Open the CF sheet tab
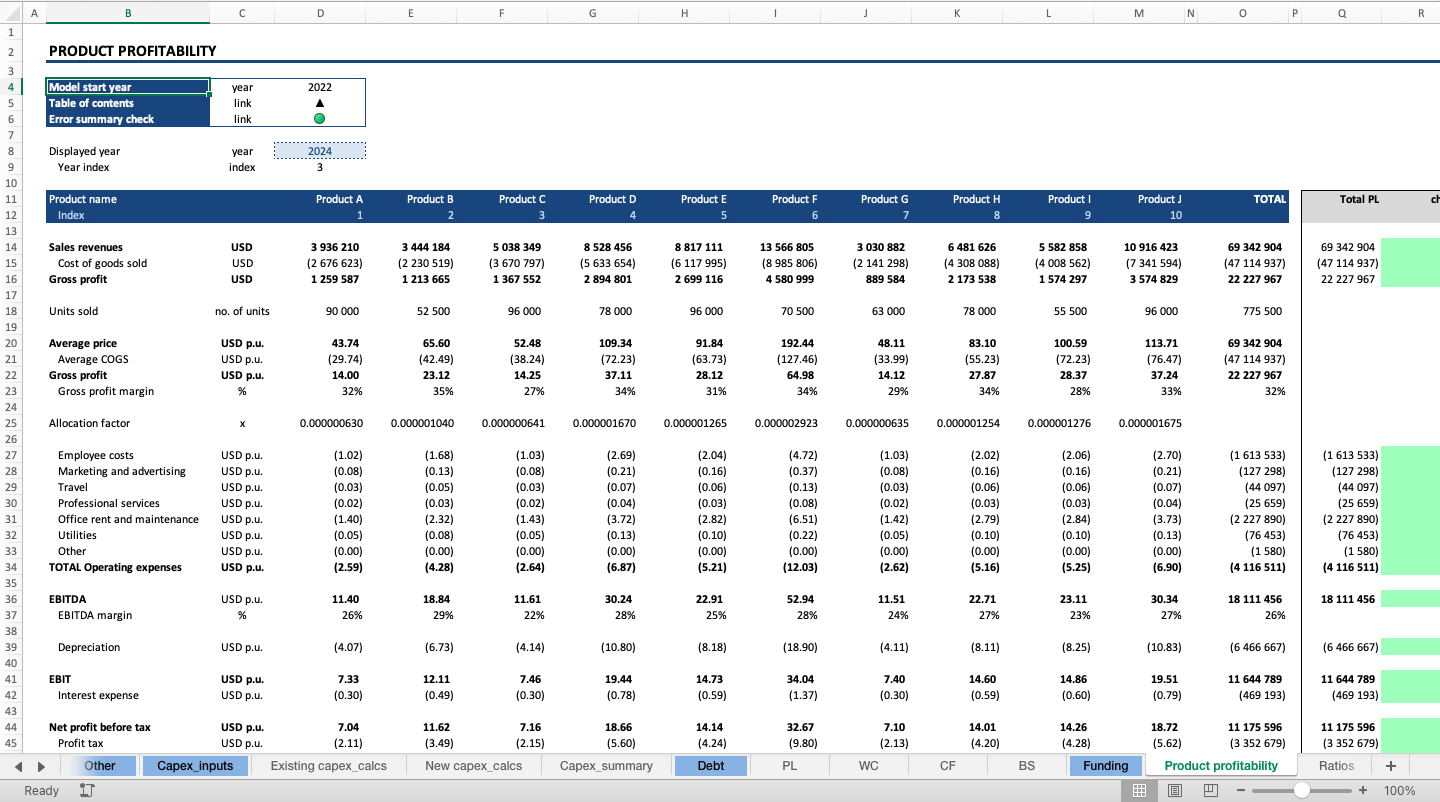Screen dimensions: 1440x802 click(x=948, y=766)
